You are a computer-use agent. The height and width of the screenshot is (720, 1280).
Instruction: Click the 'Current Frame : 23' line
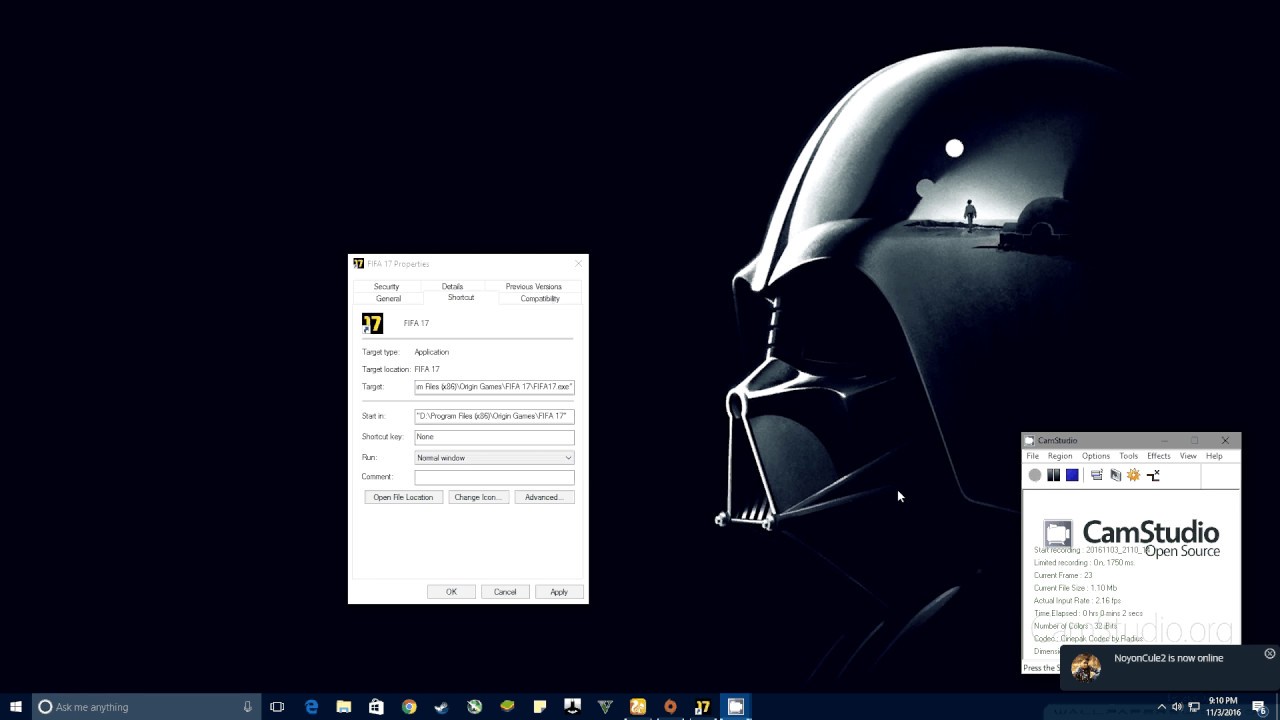[1063, 575]
